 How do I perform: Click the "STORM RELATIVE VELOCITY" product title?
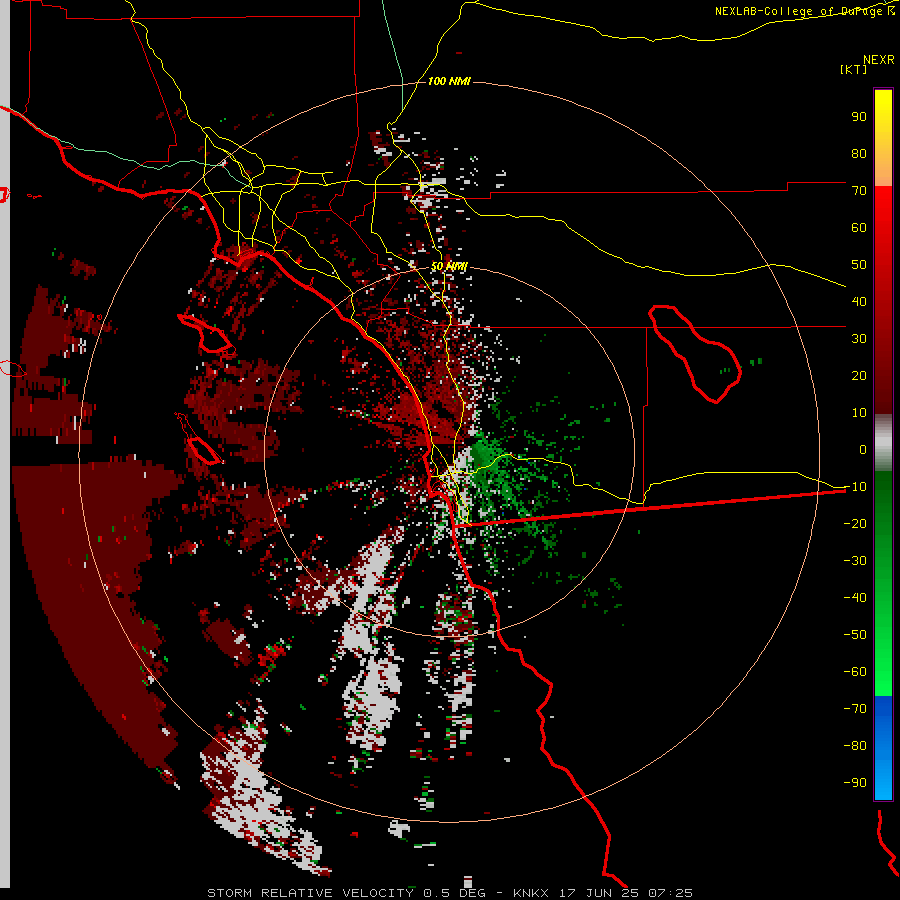(310, 893)
